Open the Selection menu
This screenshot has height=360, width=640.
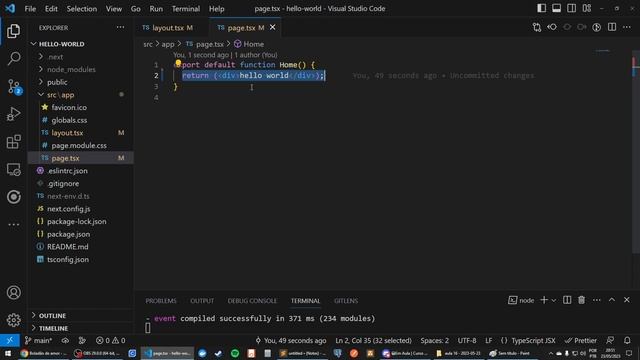pyautogui.click(x=82, y=9)
